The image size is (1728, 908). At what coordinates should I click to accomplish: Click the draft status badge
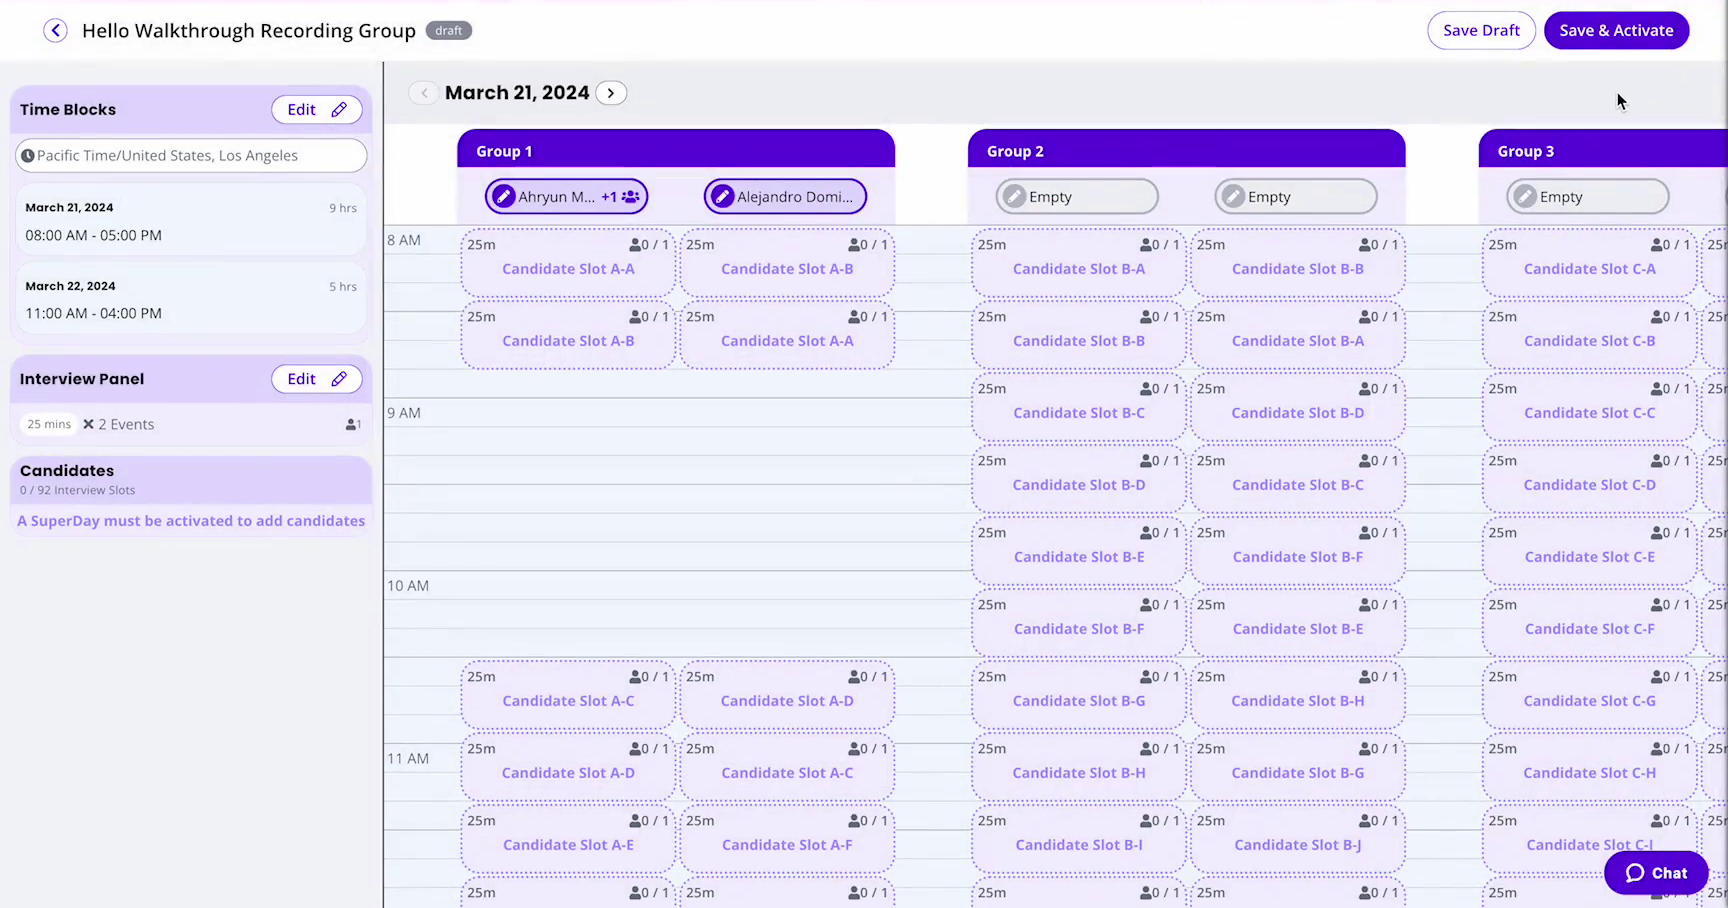(449, 30)
